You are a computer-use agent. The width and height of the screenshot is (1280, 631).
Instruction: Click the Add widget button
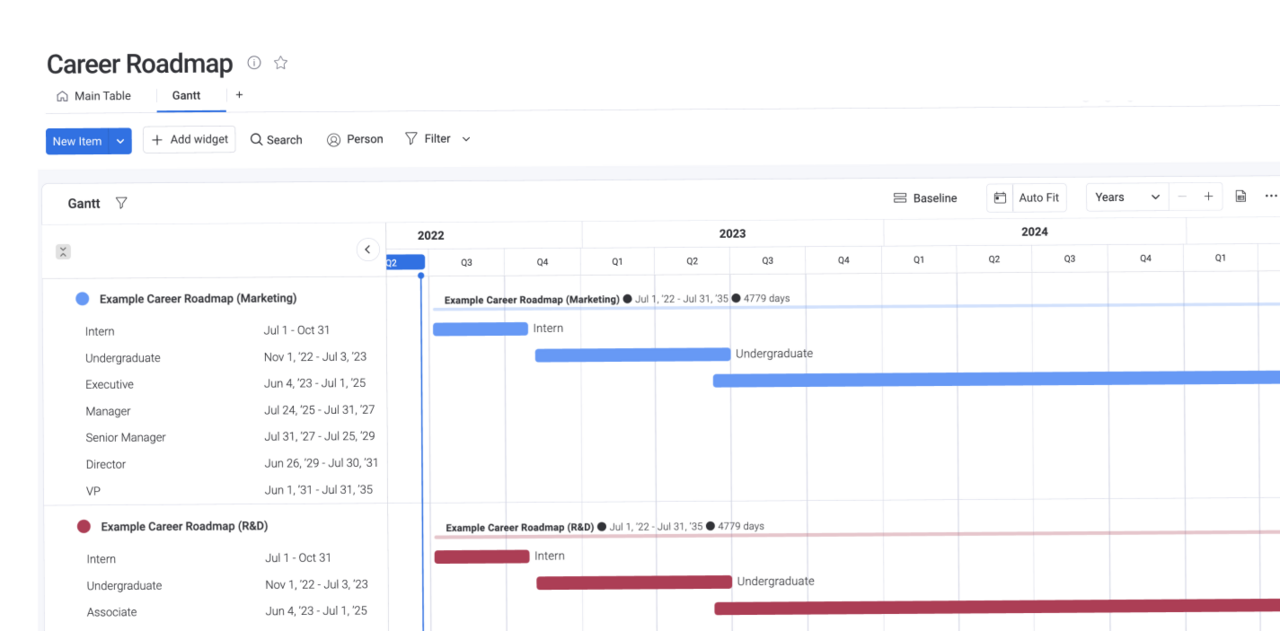(189, 140)
